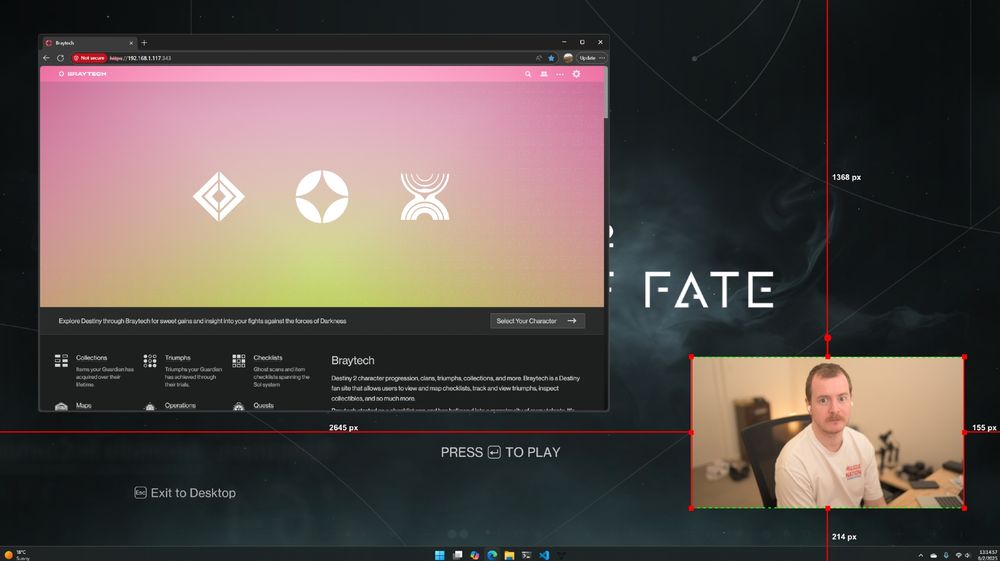Click Select Your Character button
Viewport: 1000px width, 561px height.
(537, 321)
